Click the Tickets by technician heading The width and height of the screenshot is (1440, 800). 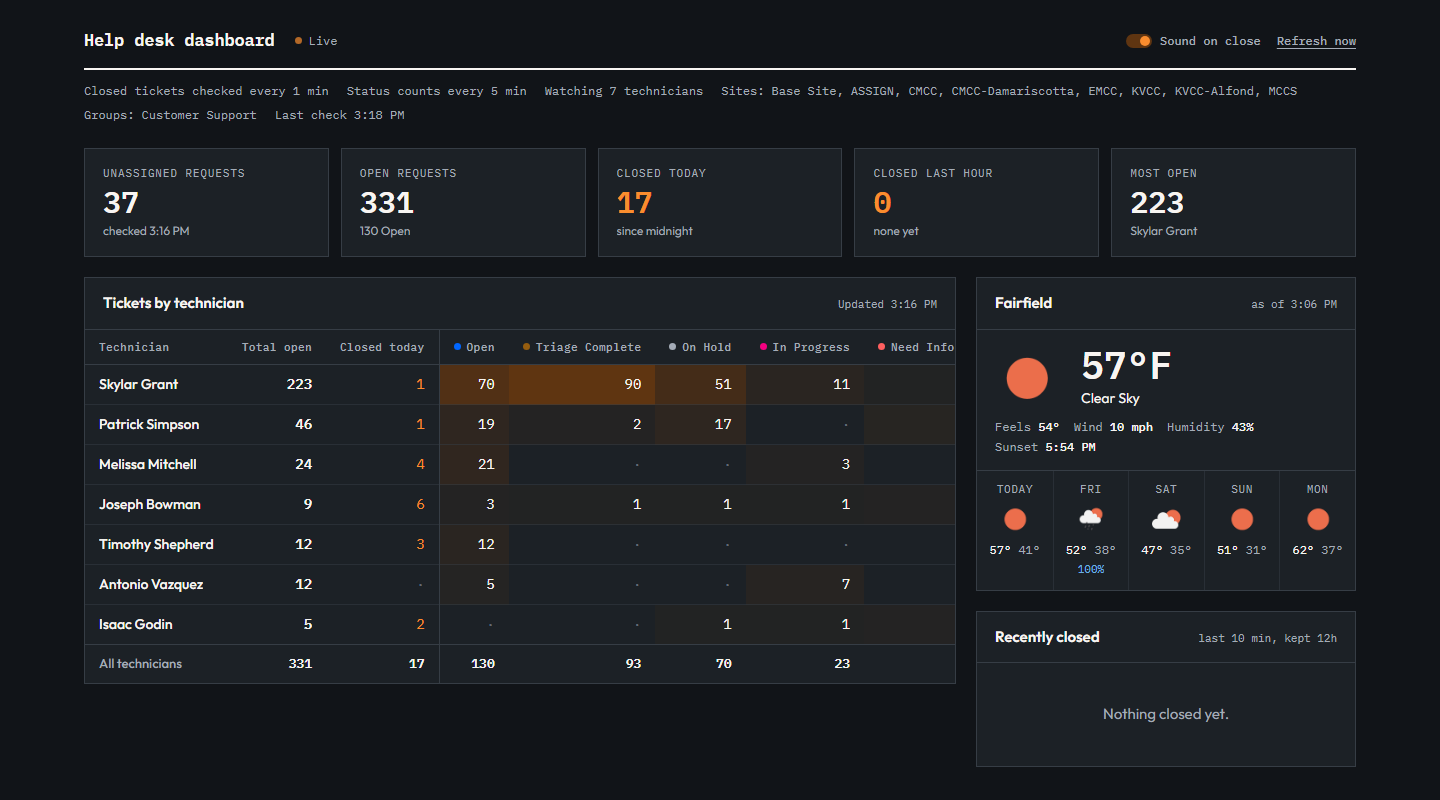click(x=173, y=303)
